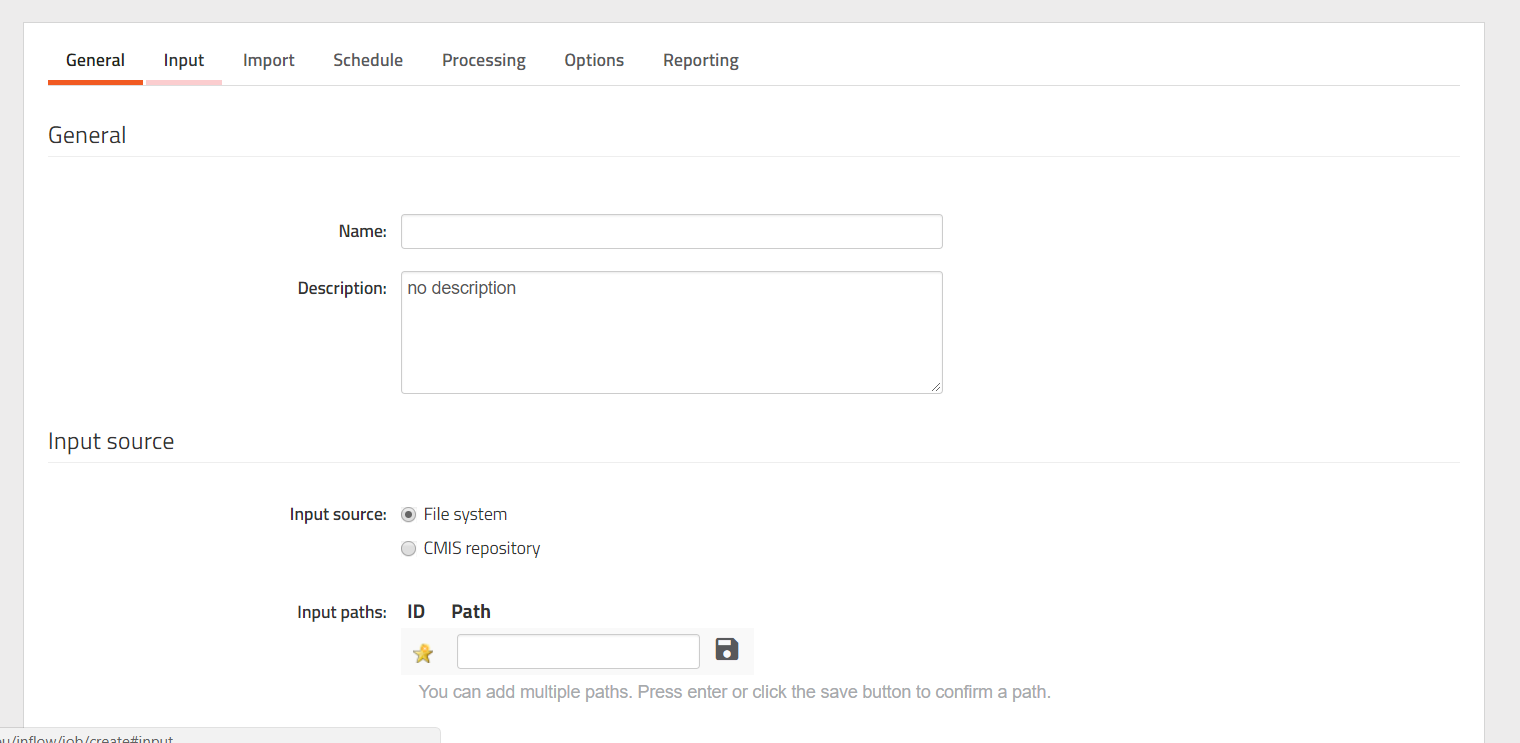The width and height of the screenshot is (1520, 743).
Task: Click the Path input box
Action: coord(578,652)
